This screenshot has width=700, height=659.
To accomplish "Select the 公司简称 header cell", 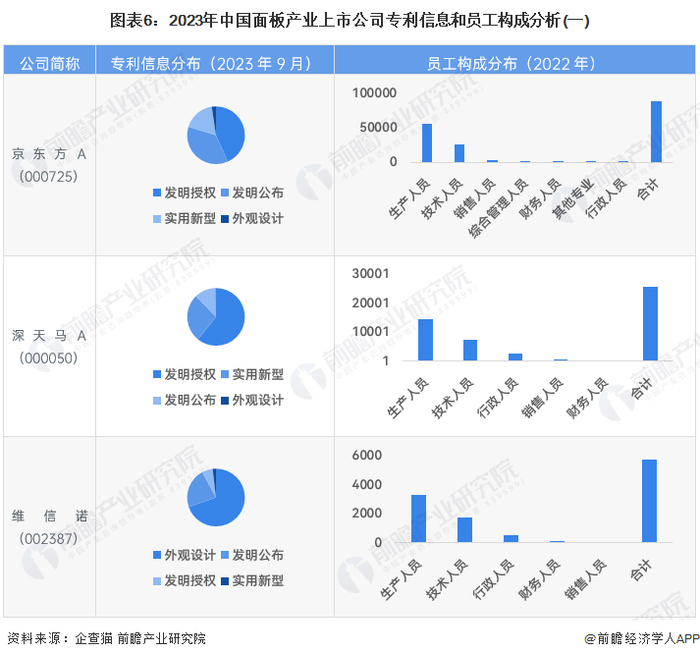I will [50, 59].
